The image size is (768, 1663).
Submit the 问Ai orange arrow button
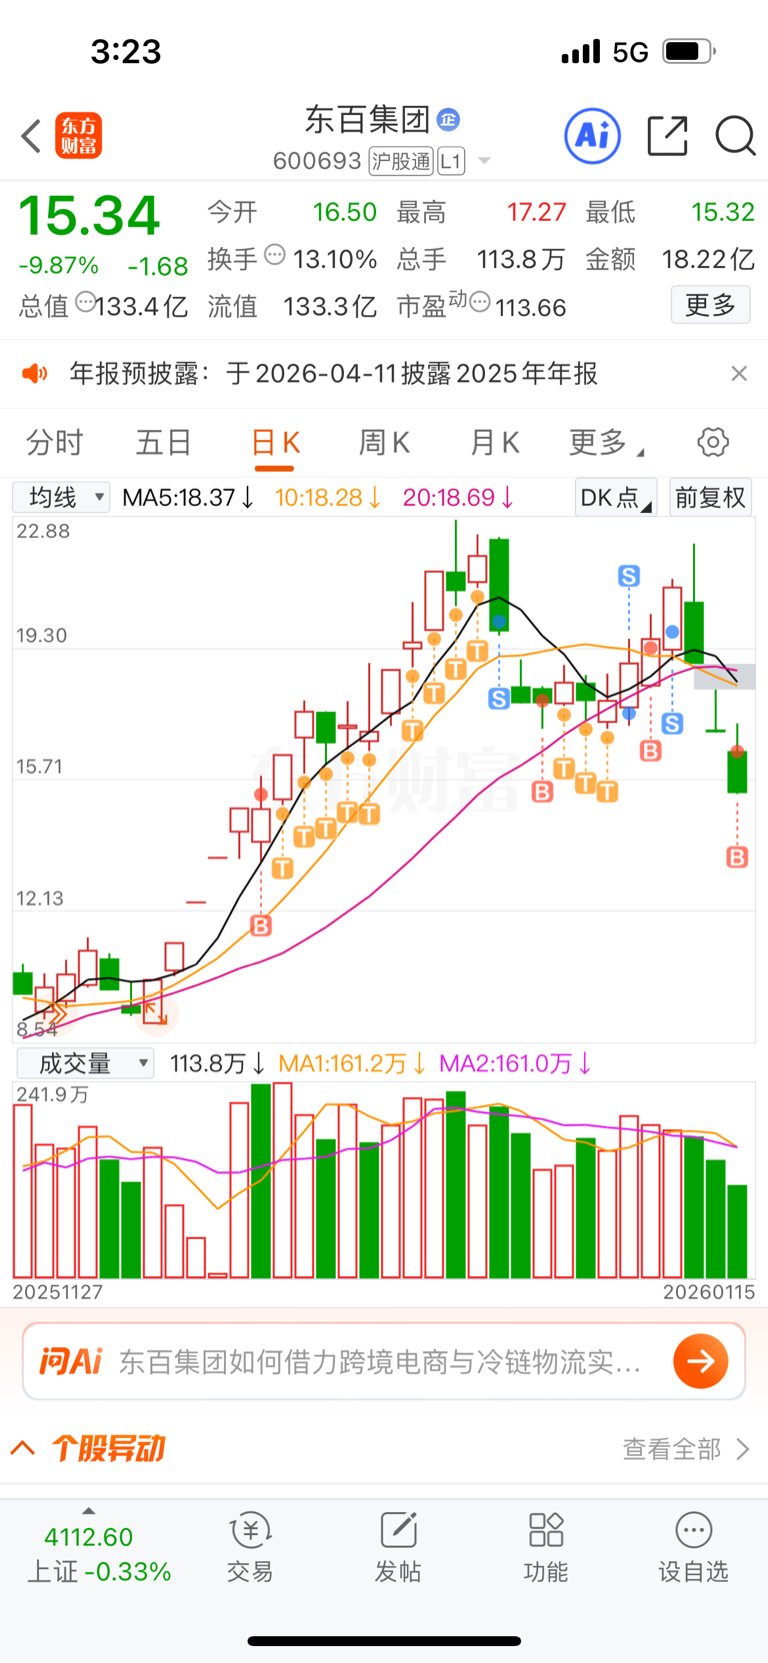click(701, 1361)
